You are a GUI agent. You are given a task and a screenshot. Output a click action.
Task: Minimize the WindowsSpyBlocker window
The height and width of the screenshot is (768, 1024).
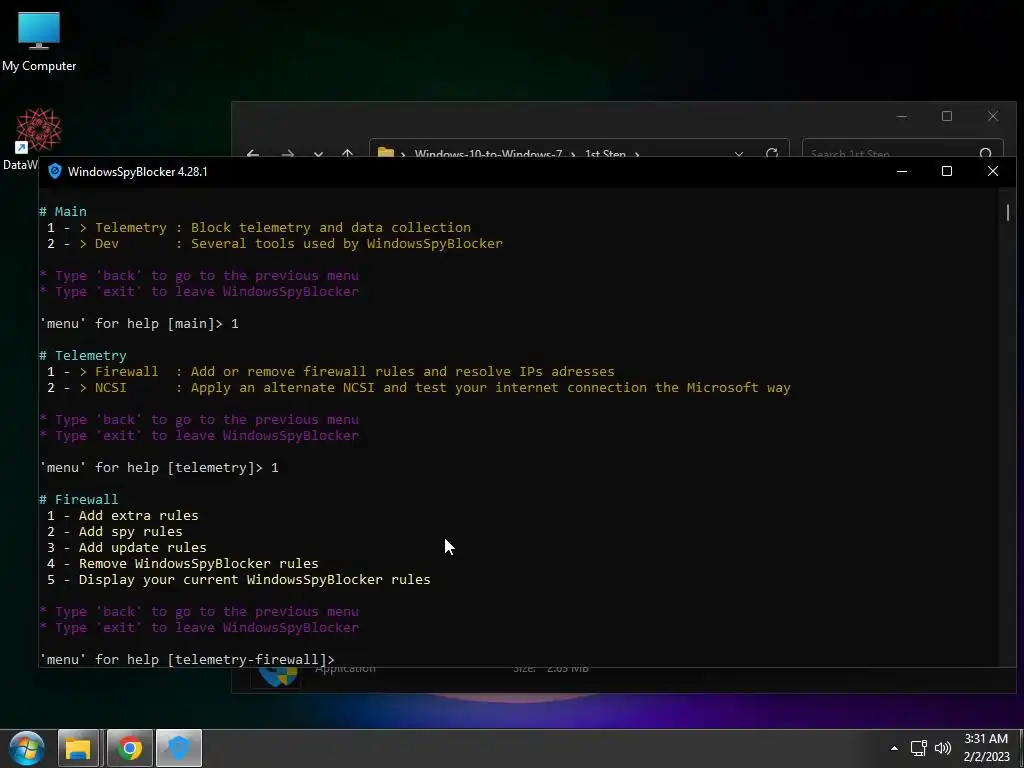click(x=902, y=171)
